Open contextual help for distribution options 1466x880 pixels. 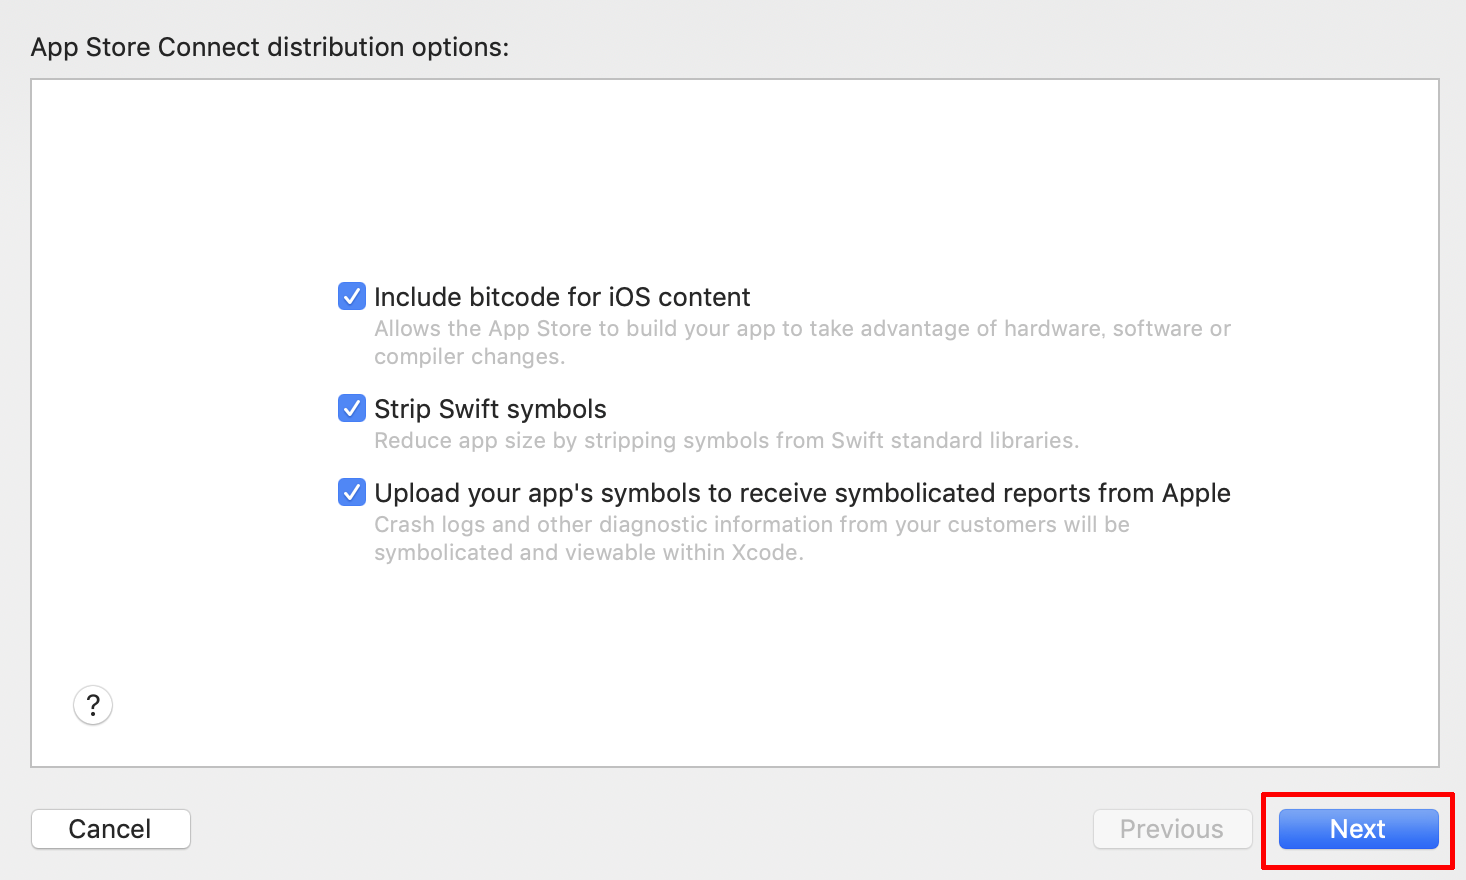(x=92, y=705)
